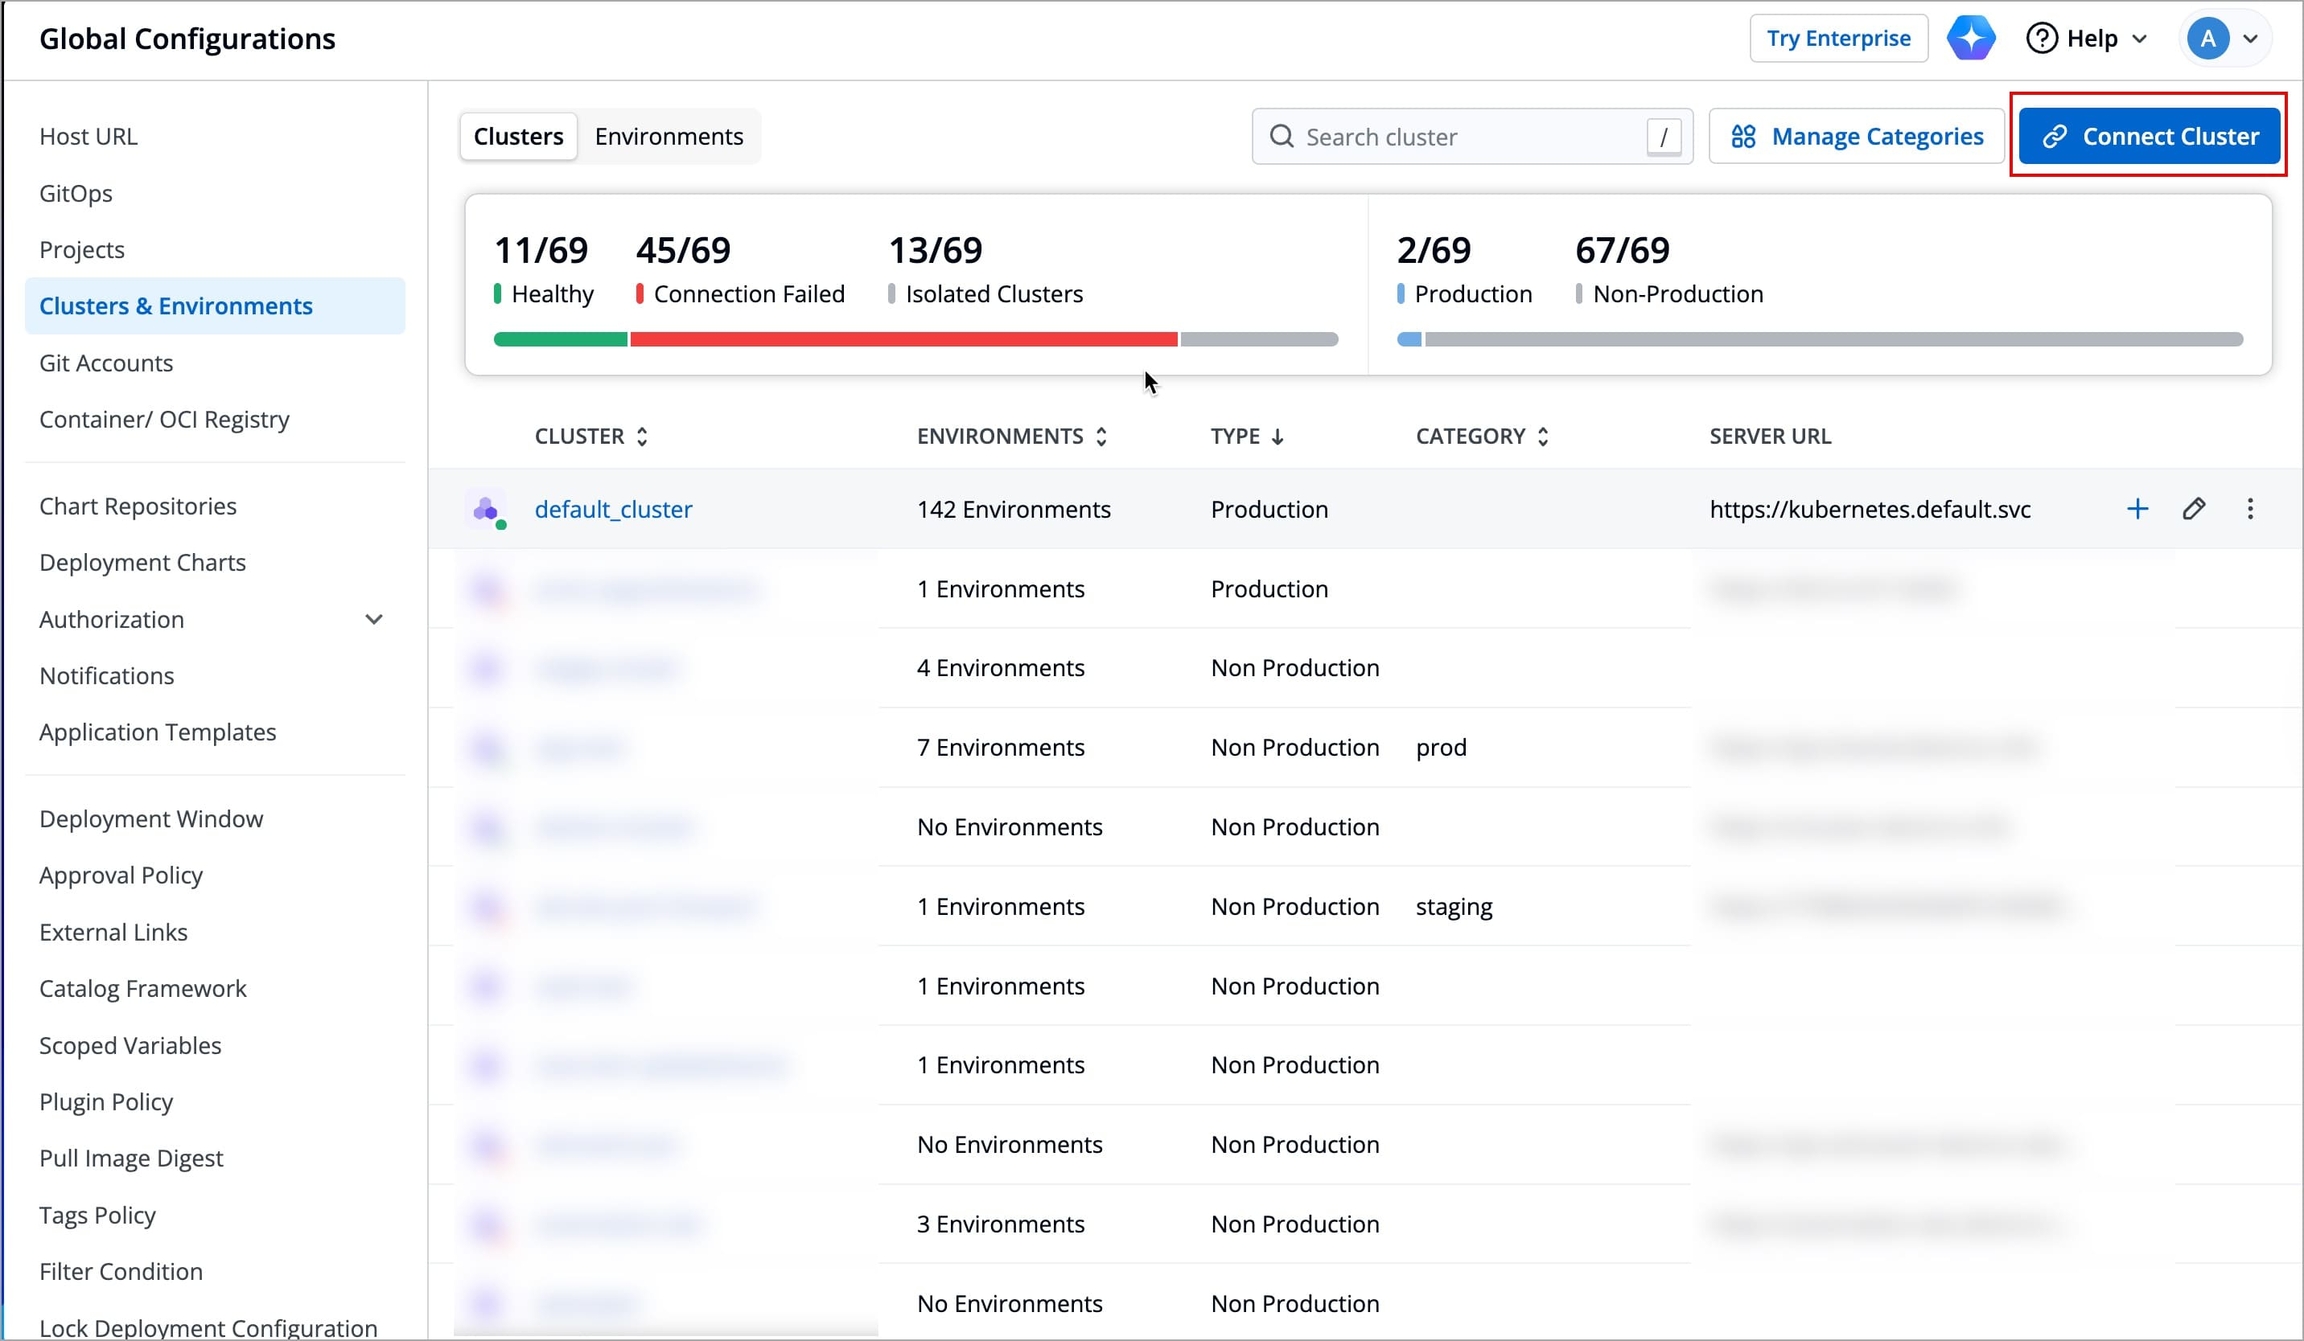Open the user avatar account dropdown

tap(2222, 38)
